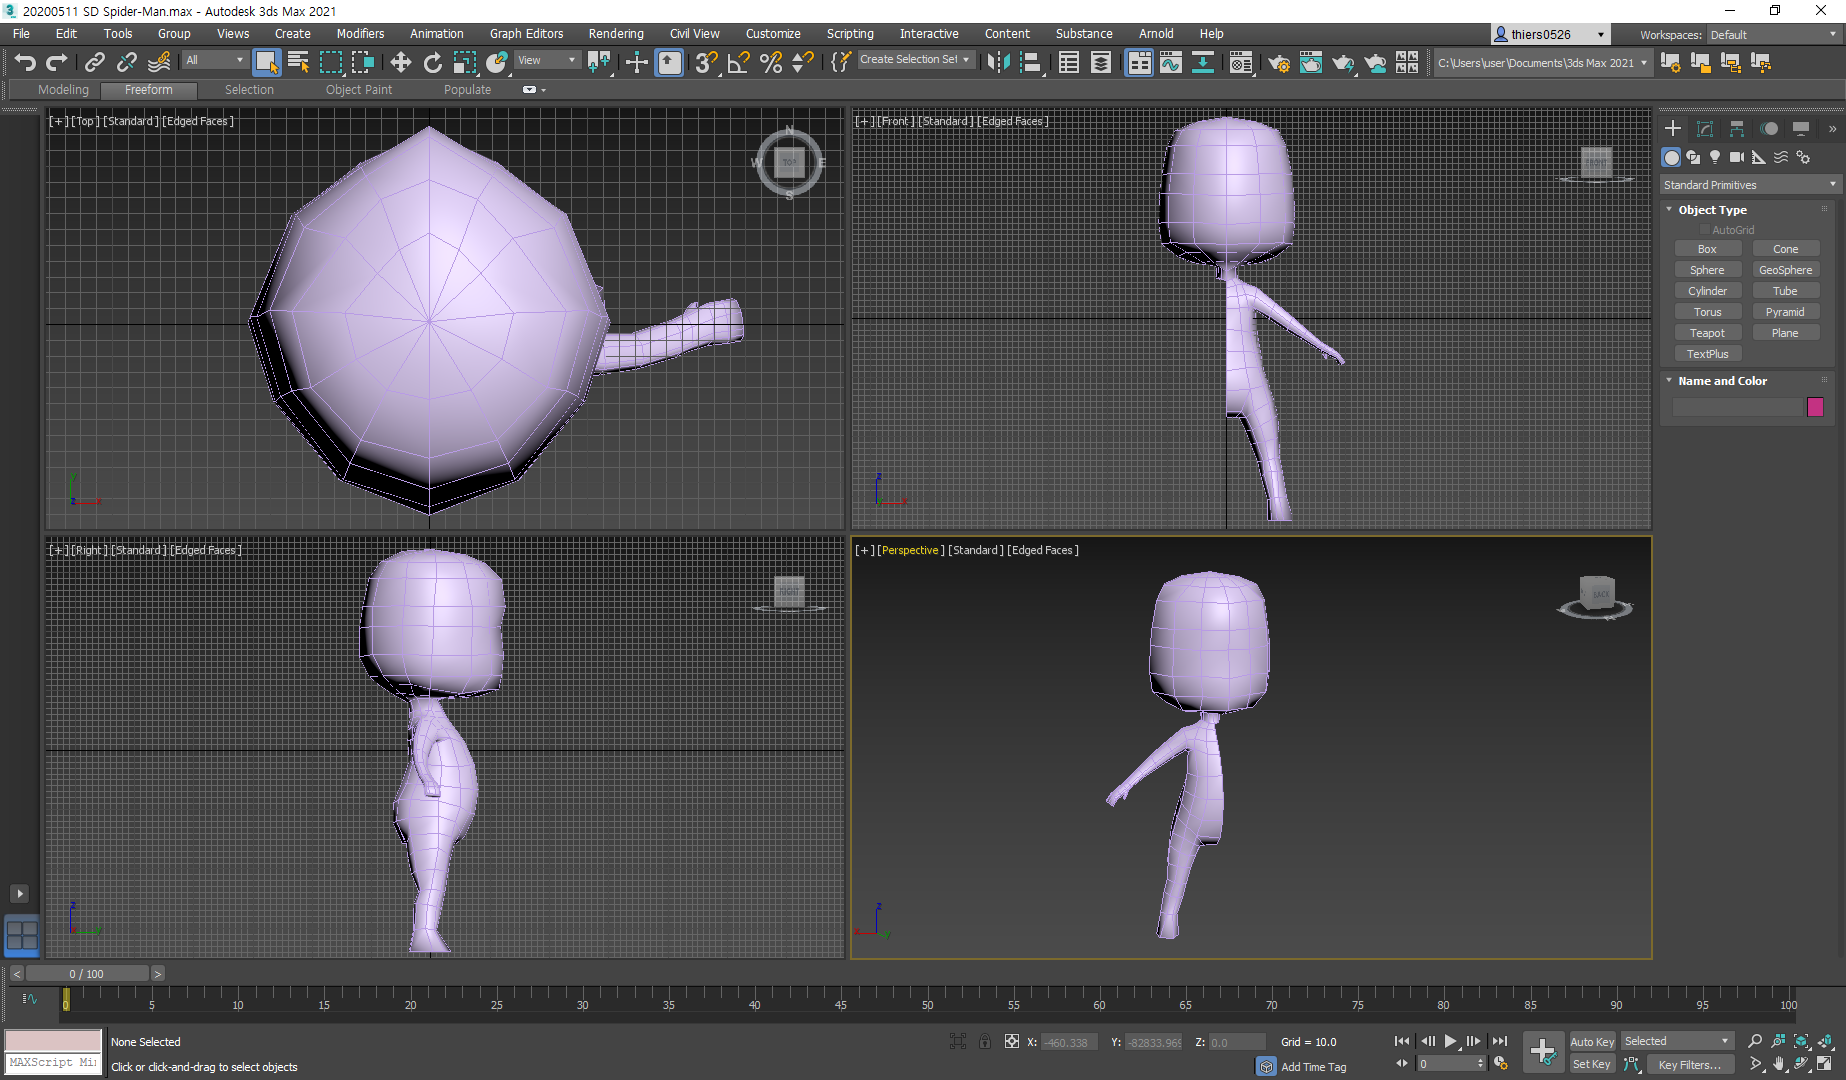Open the Scripting menu
The image size is (1846, 1080).
[x=850, y=34]
